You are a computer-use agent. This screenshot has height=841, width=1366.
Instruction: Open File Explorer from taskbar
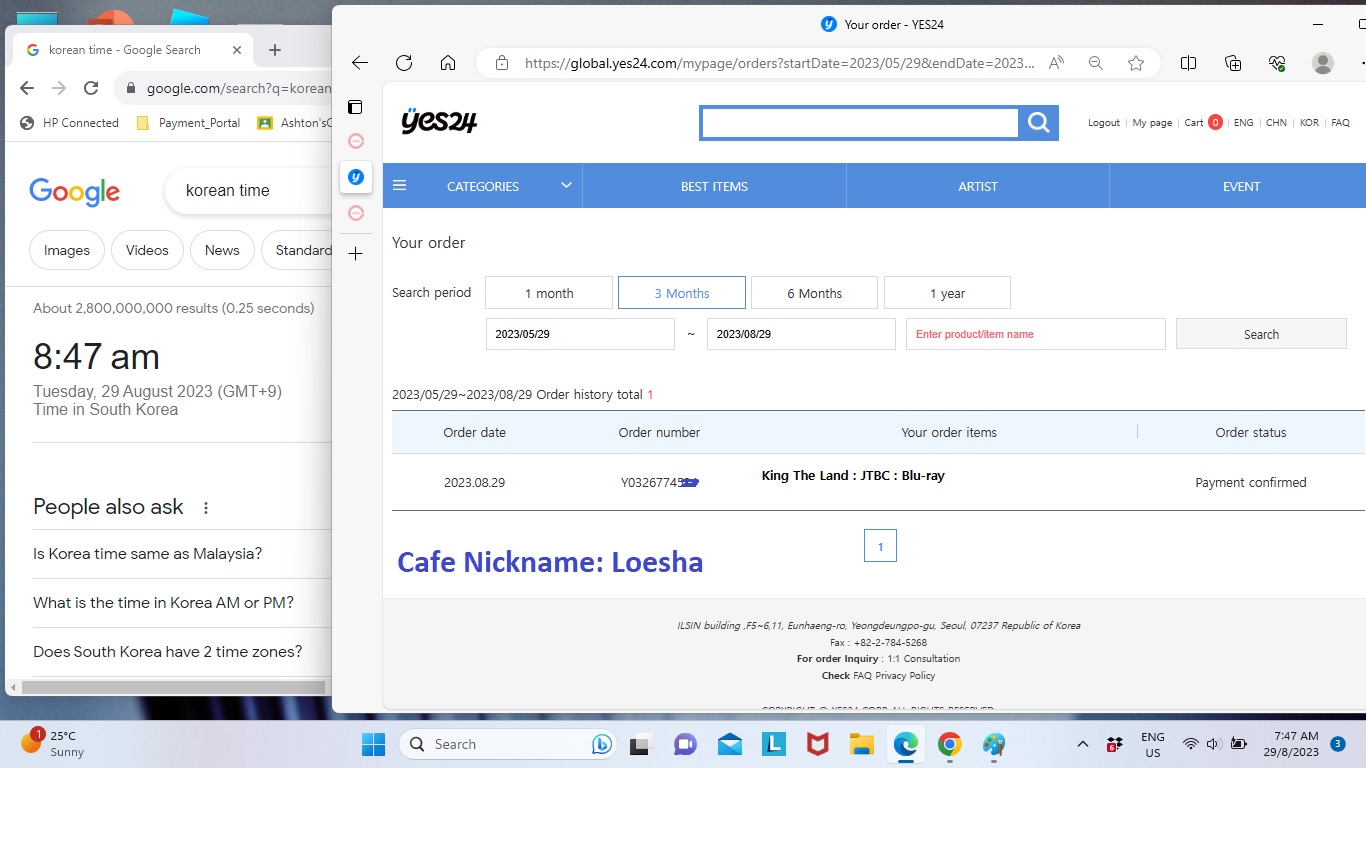click(861, 744)
